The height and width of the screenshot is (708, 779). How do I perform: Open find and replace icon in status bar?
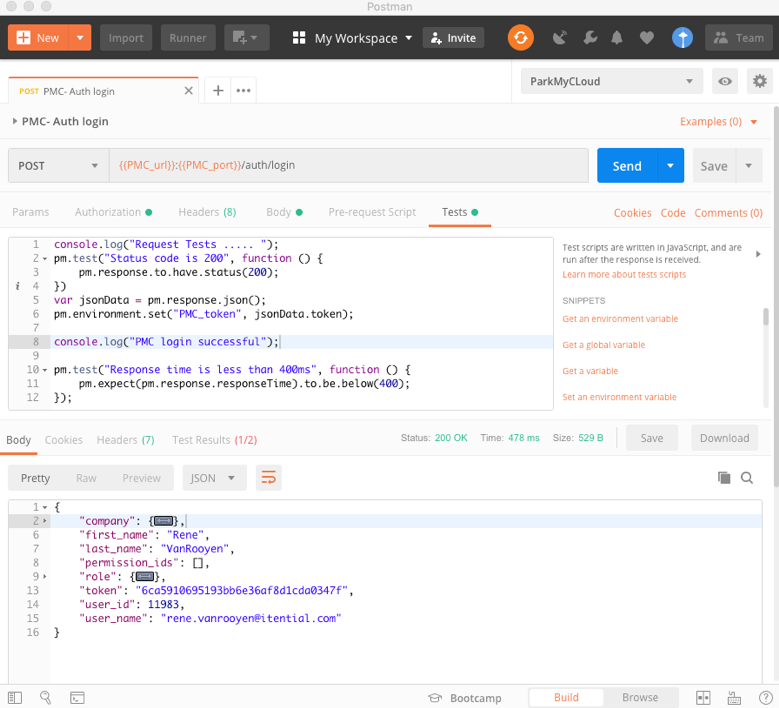(x=45, y=698)
